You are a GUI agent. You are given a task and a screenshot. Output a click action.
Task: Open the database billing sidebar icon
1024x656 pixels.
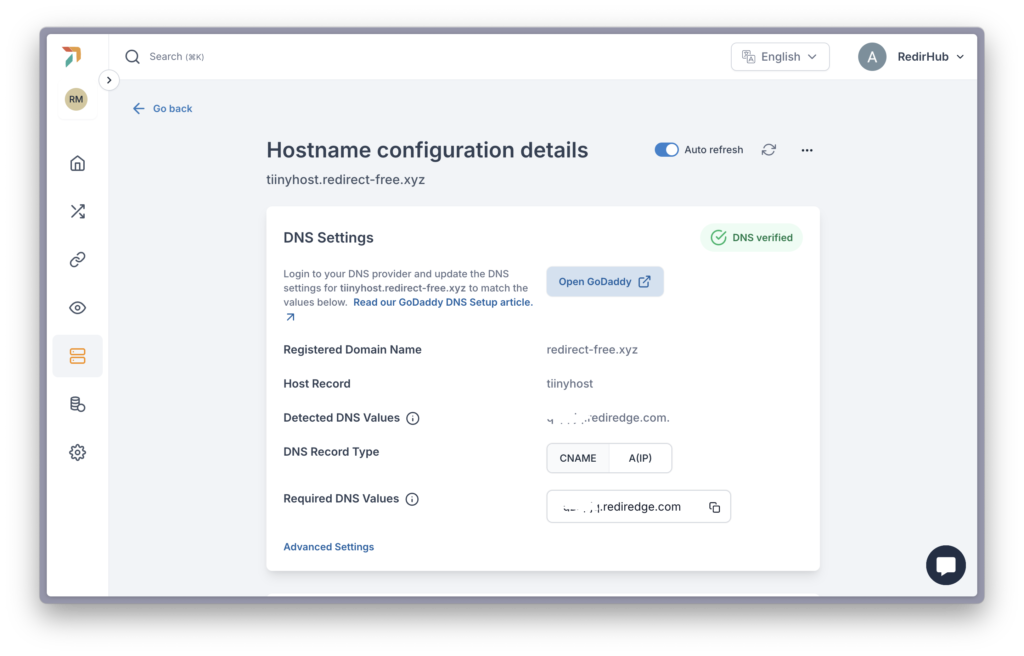tap(77, 404)
